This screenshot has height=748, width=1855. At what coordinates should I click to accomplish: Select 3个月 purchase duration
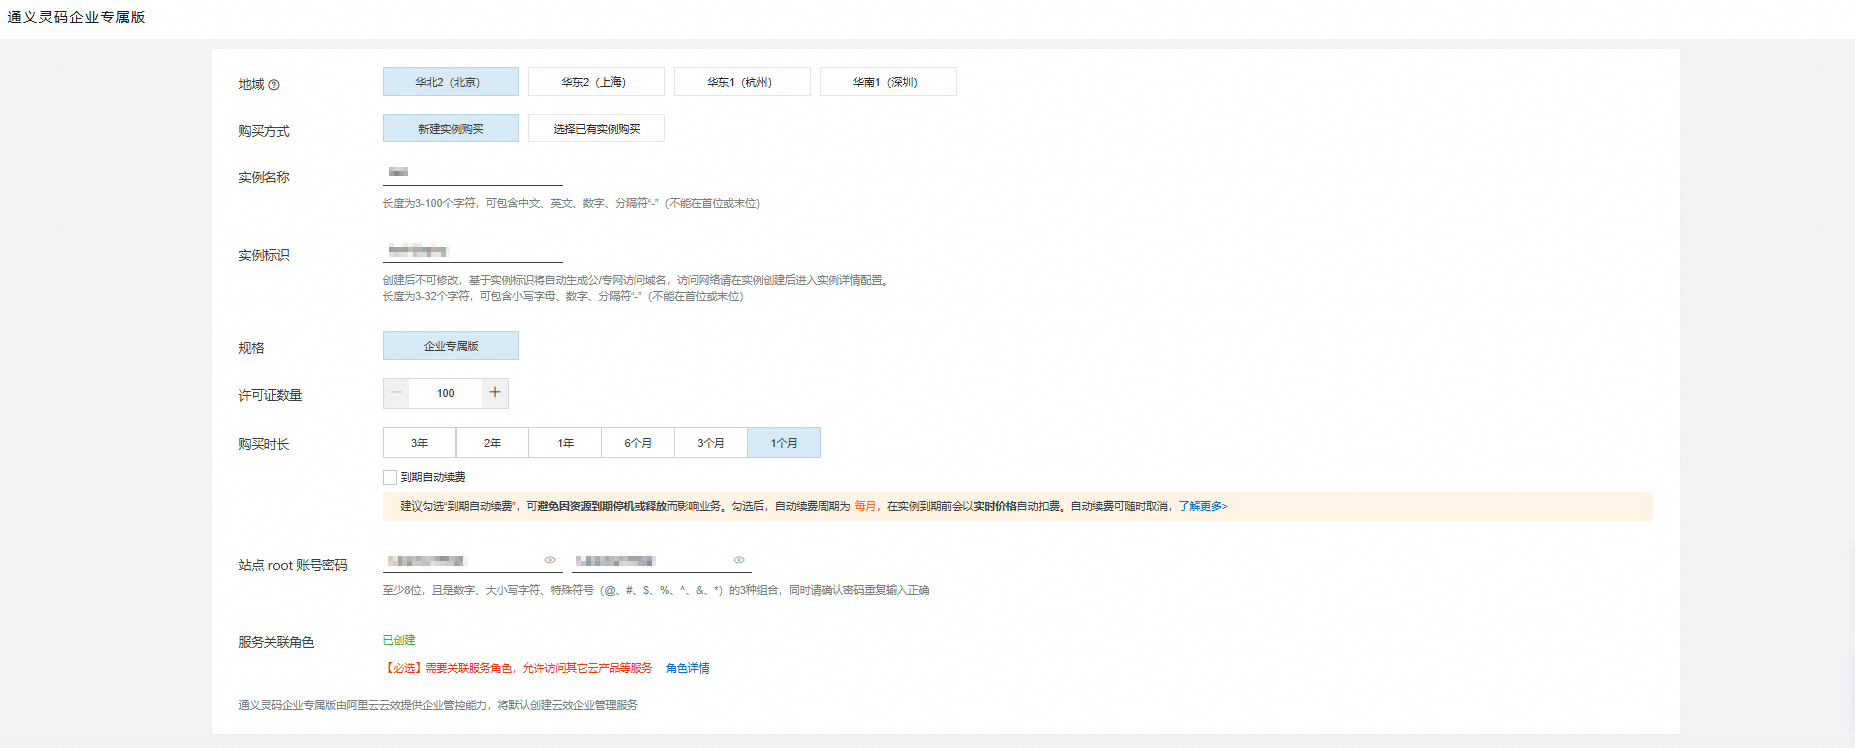pyautogui.click(x=711, y=443)
